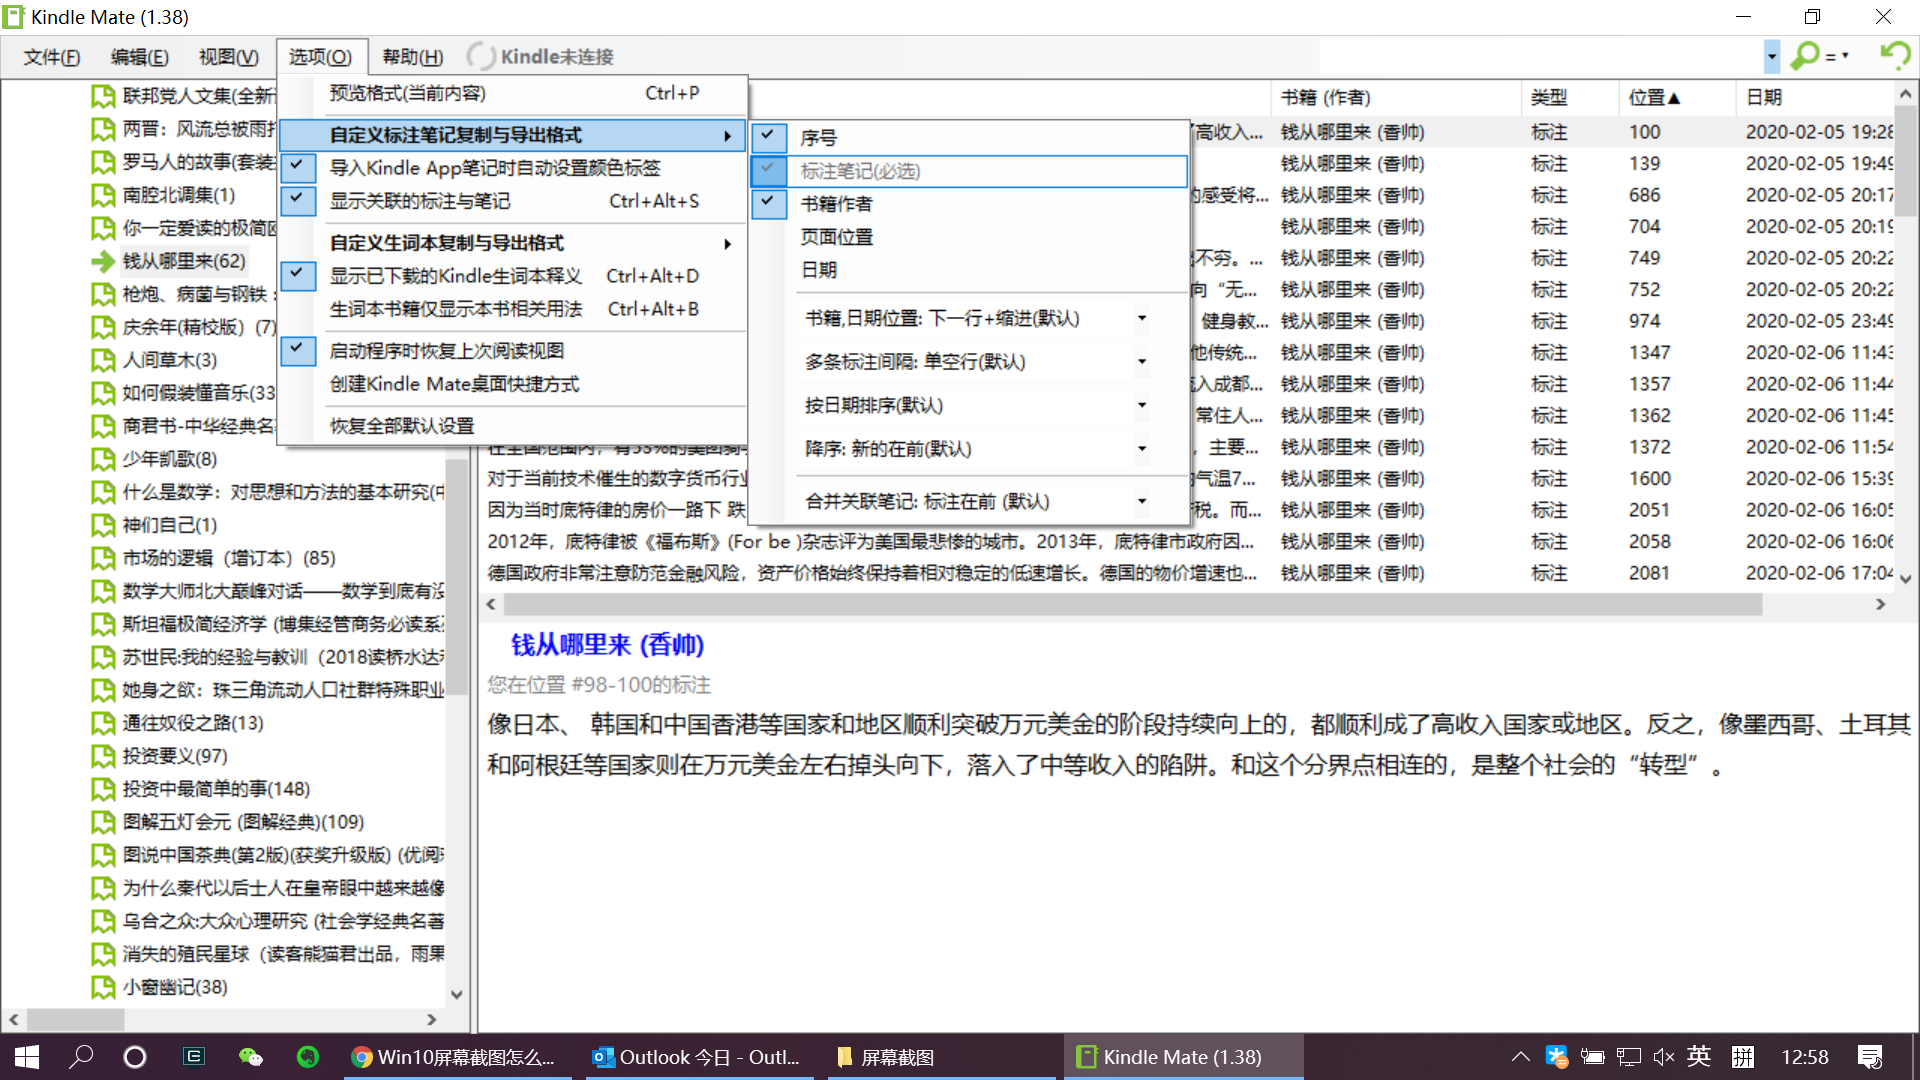Open the 帮助(H) menu
The width and height of the screenshot is (1920, 1080).
point(412,57)
